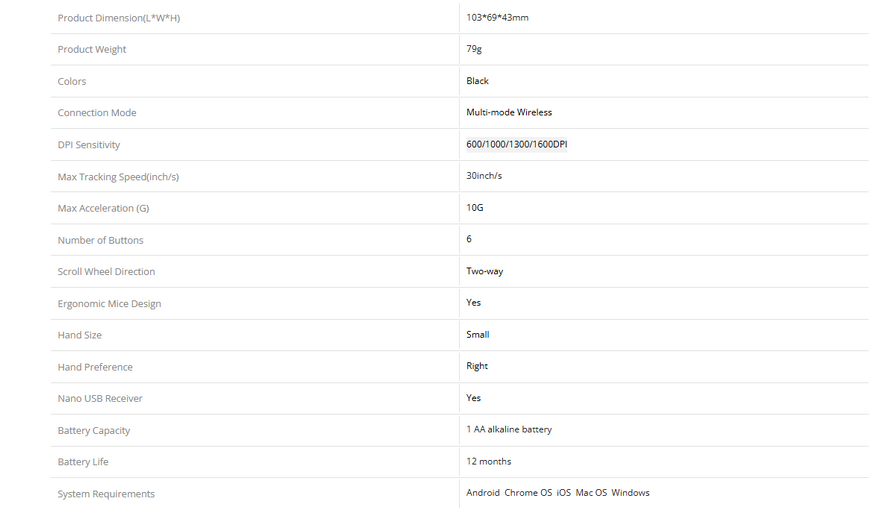
Task: Click the Right hand preference value
Action: (477, 366)
